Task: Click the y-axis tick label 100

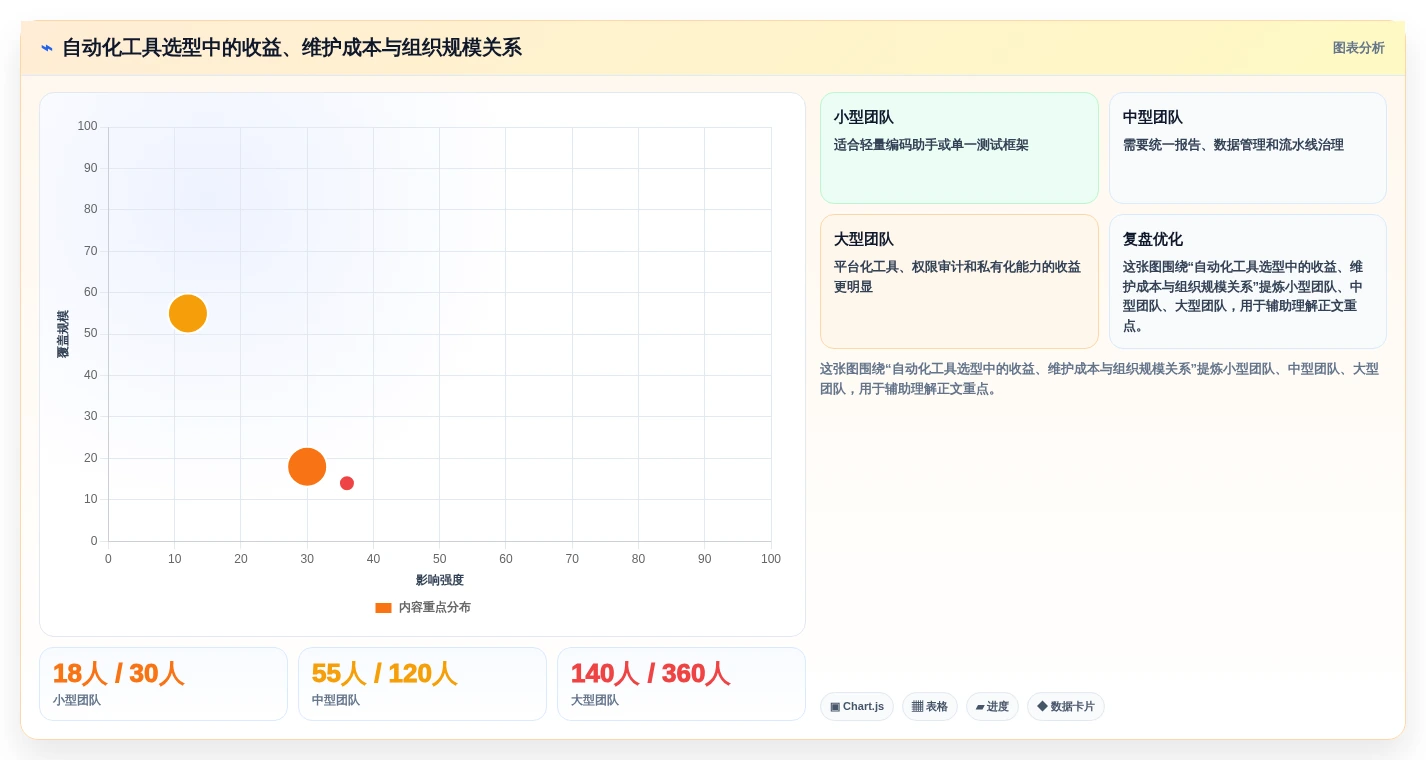Action: [x=88, y=126]
